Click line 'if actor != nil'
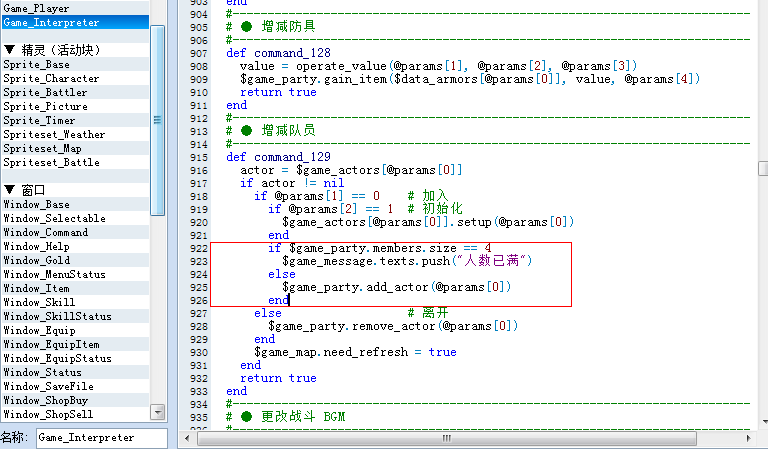Screen dimensions: 768x449 (x=292, y=183)
